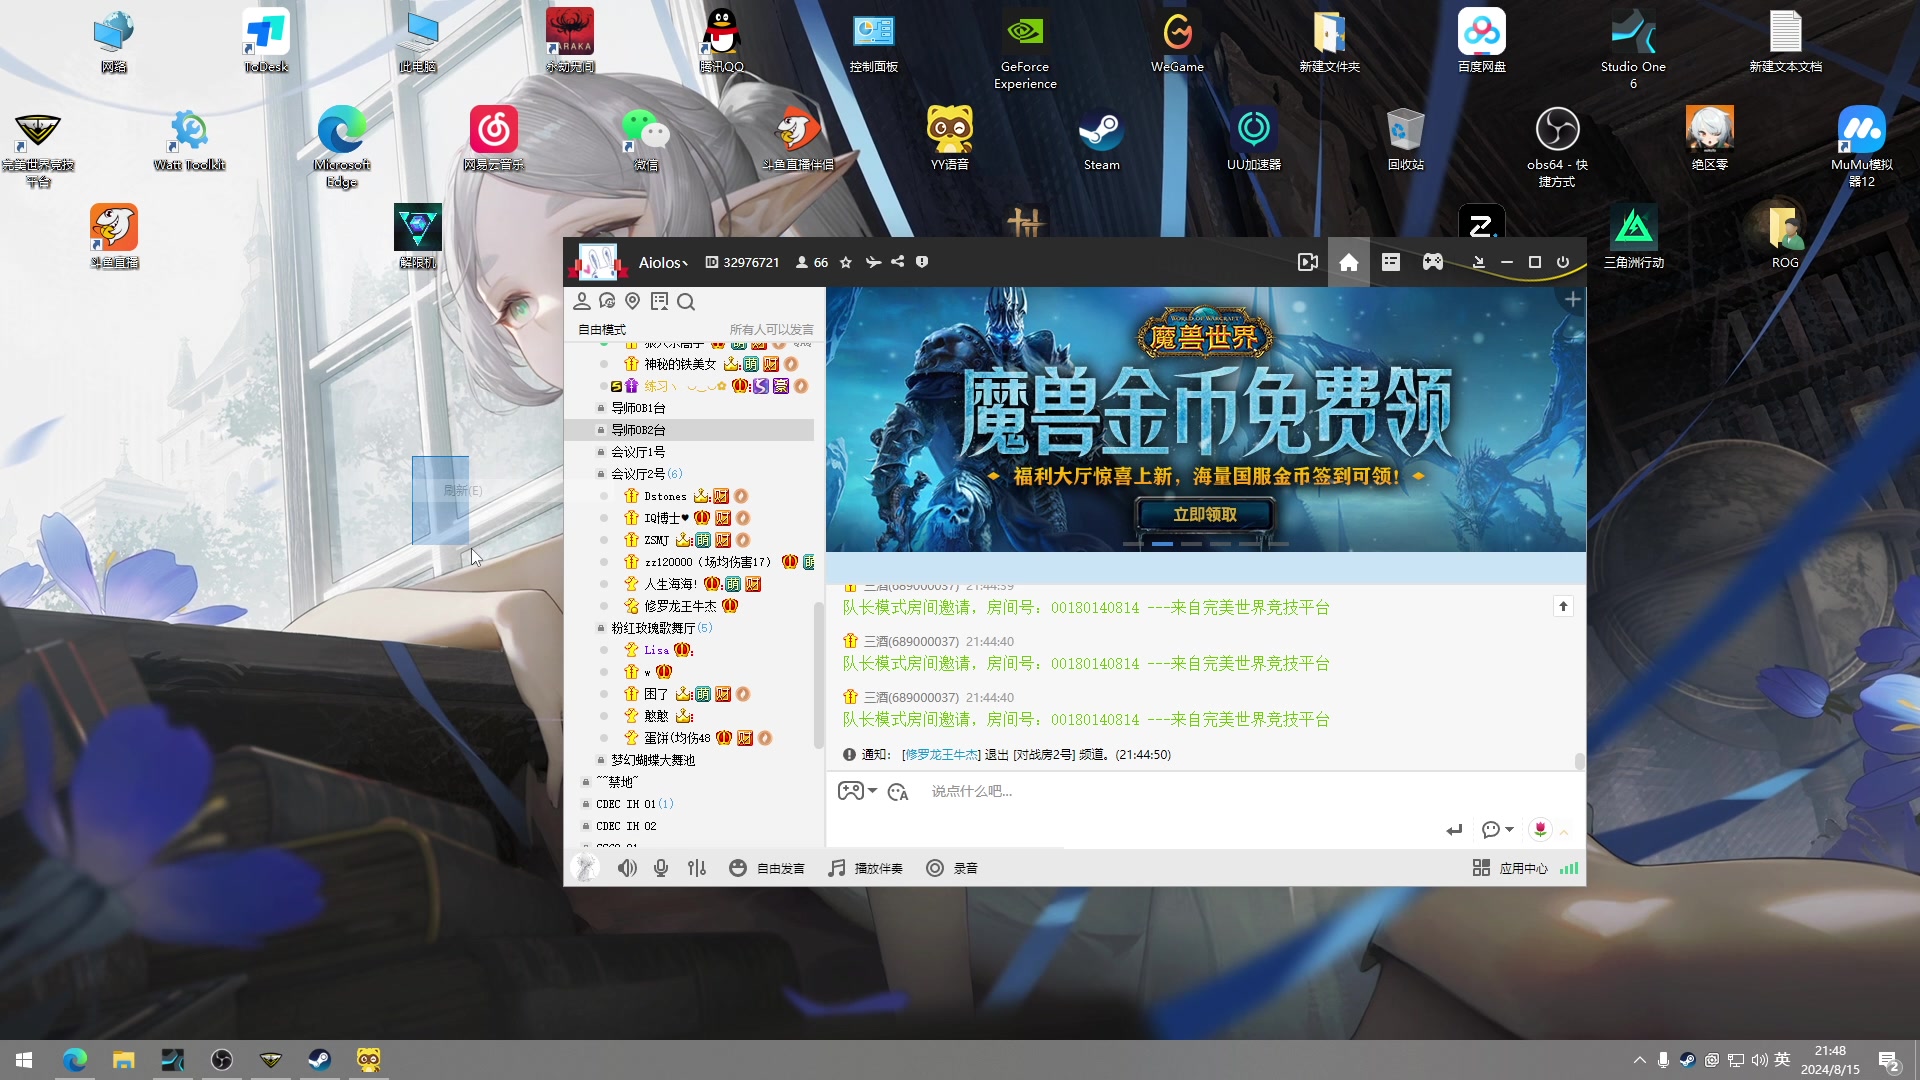Open the audio mixer settings icon
The image size is (1920, 1080).
pos(697,868)
